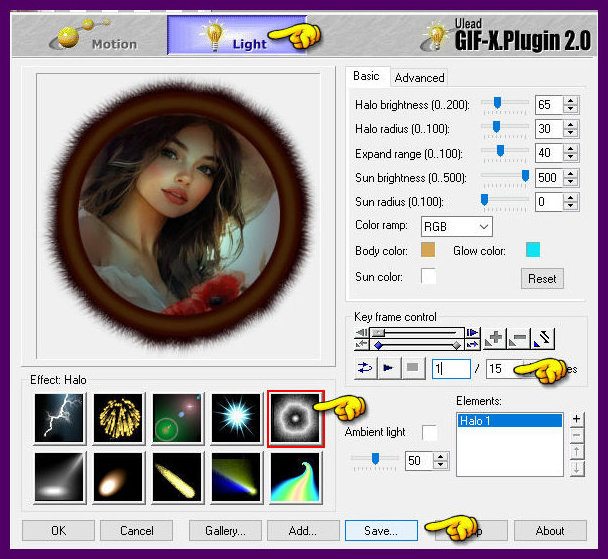Select Halo 1 in Elements list
The height and width of the screenshot is (559, 608).
[507, 421]
